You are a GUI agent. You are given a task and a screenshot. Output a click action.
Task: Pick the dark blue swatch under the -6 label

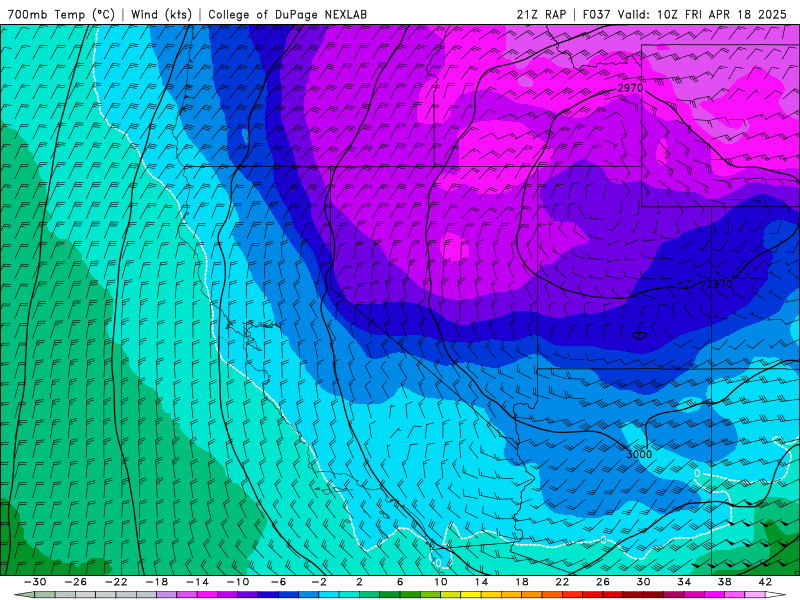[x=268, y=595]
